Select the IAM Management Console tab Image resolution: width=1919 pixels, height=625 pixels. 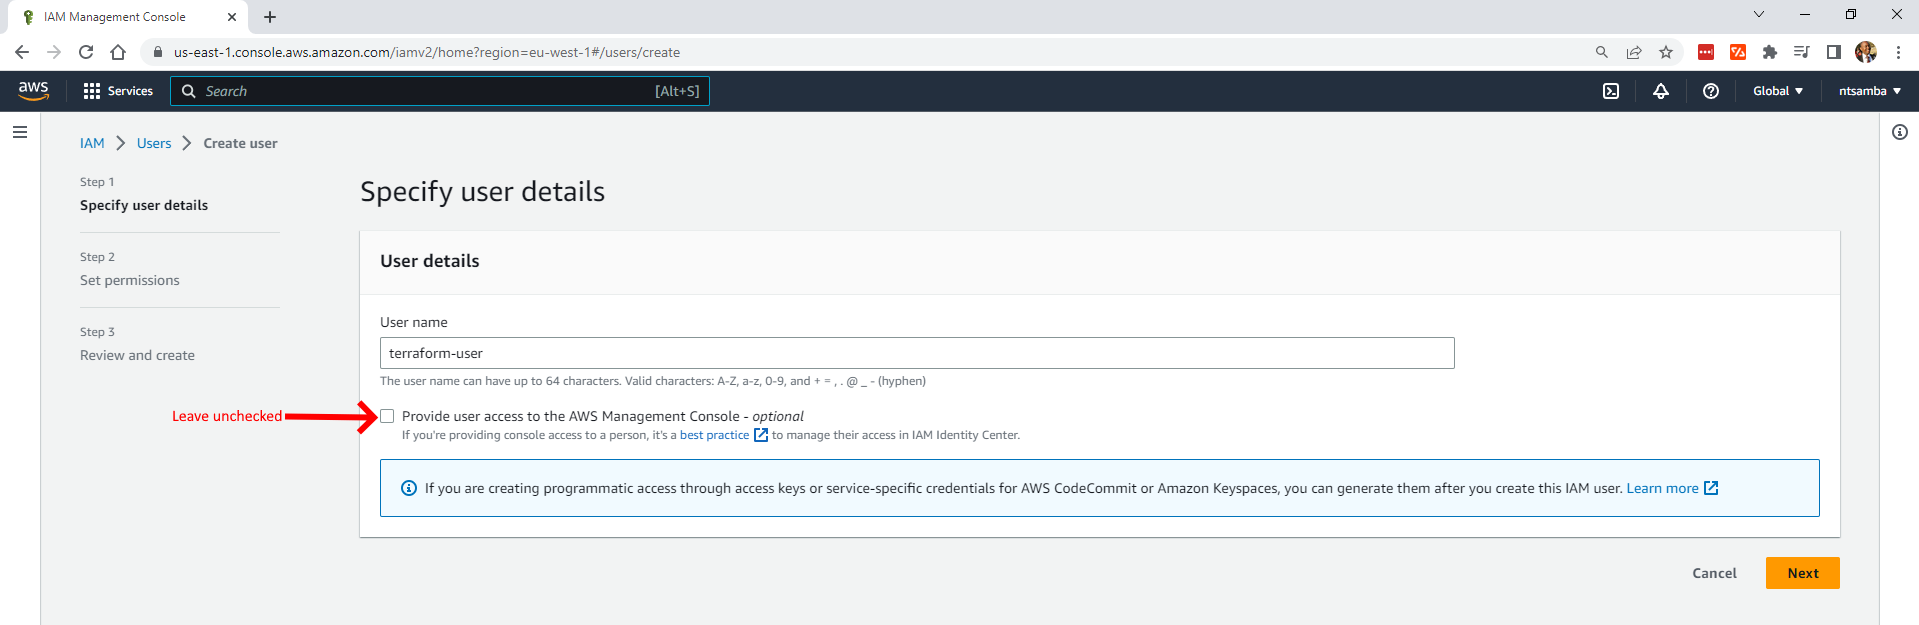coord(115,17)
